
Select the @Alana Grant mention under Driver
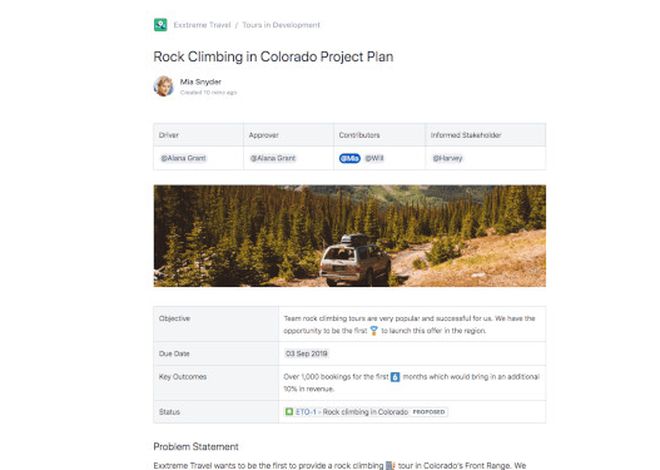click(183, 158)
